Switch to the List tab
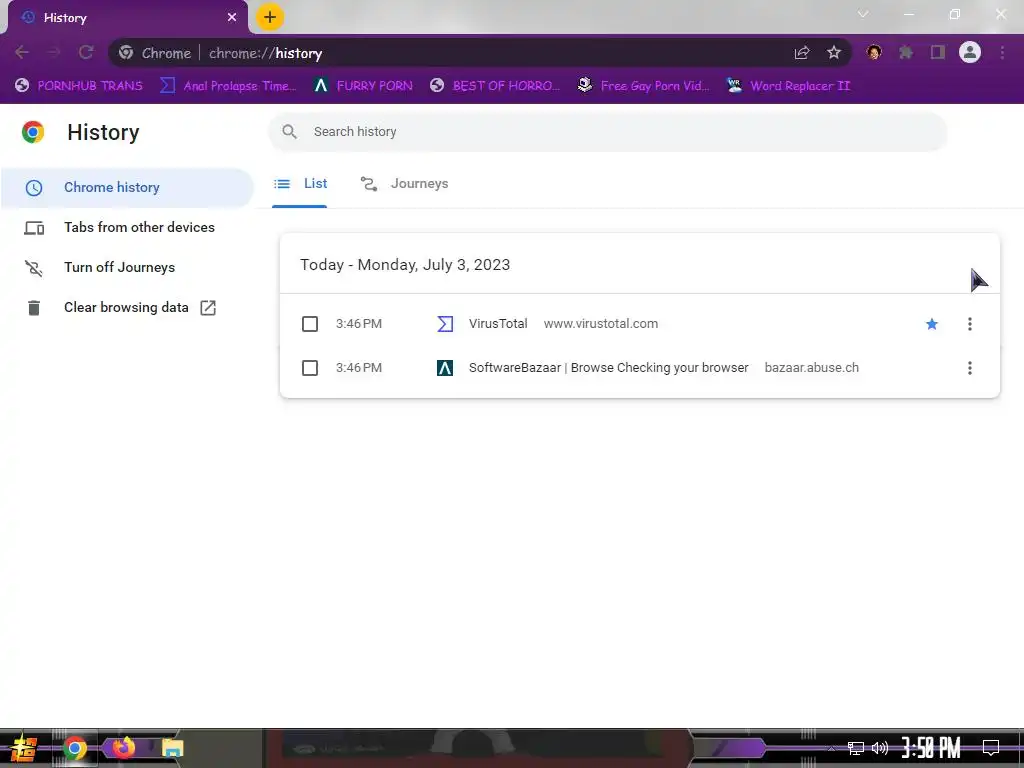The height and width of the screenshot is (768, 1024). point(300,184)
